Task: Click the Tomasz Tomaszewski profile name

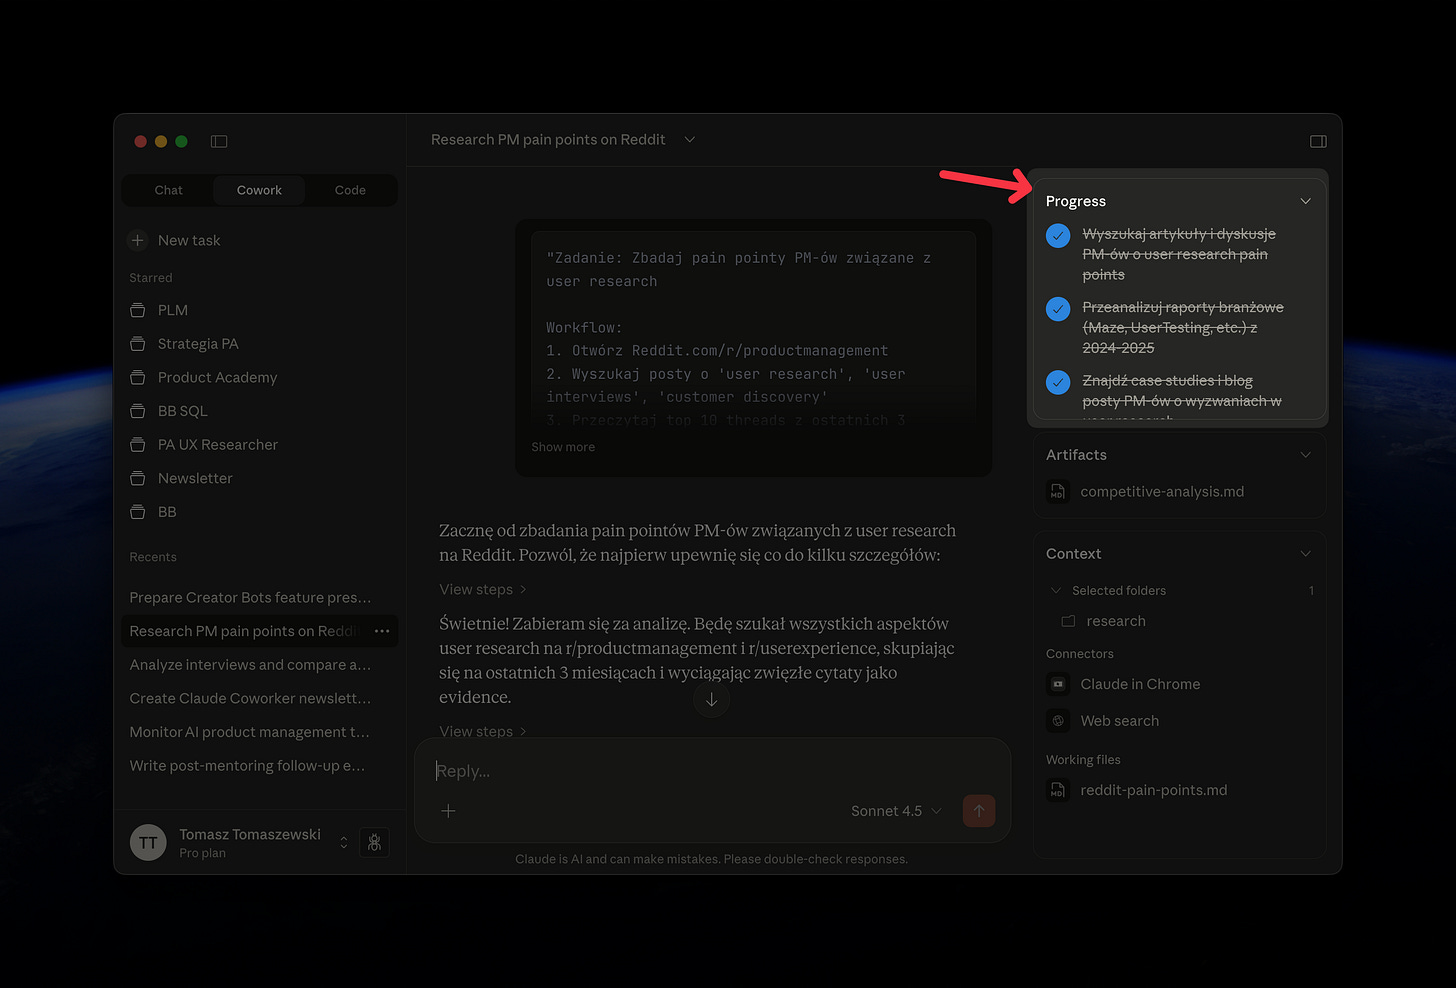Action: click(x=250, y=834)
